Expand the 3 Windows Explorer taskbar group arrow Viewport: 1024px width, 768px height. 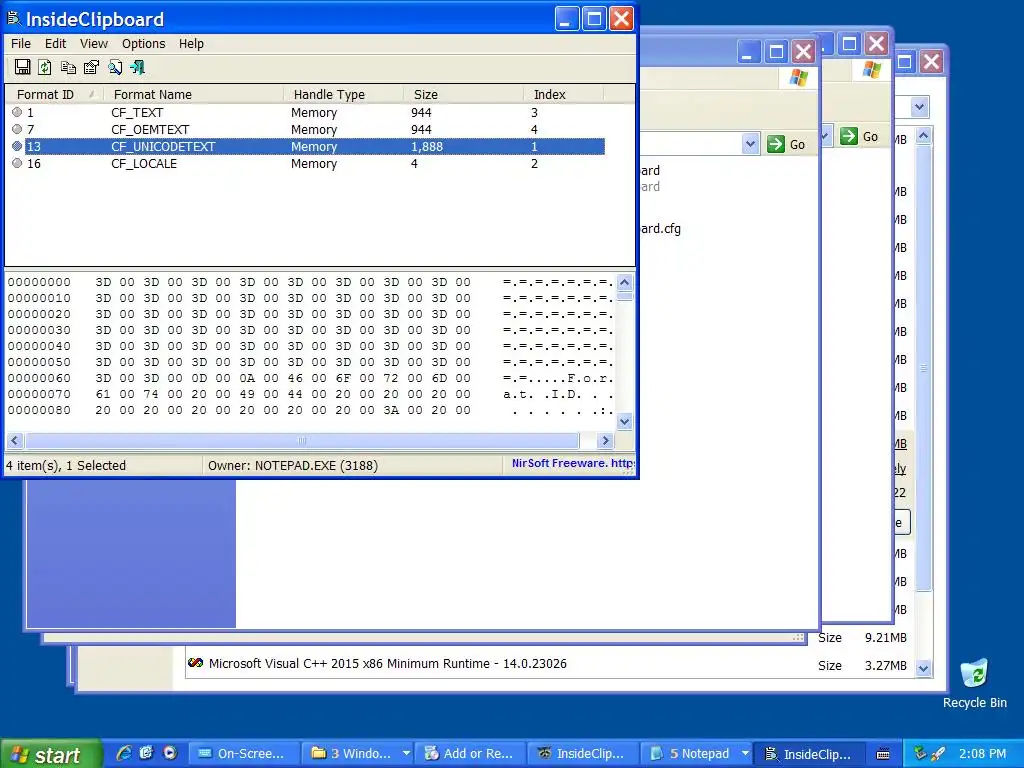406,754
